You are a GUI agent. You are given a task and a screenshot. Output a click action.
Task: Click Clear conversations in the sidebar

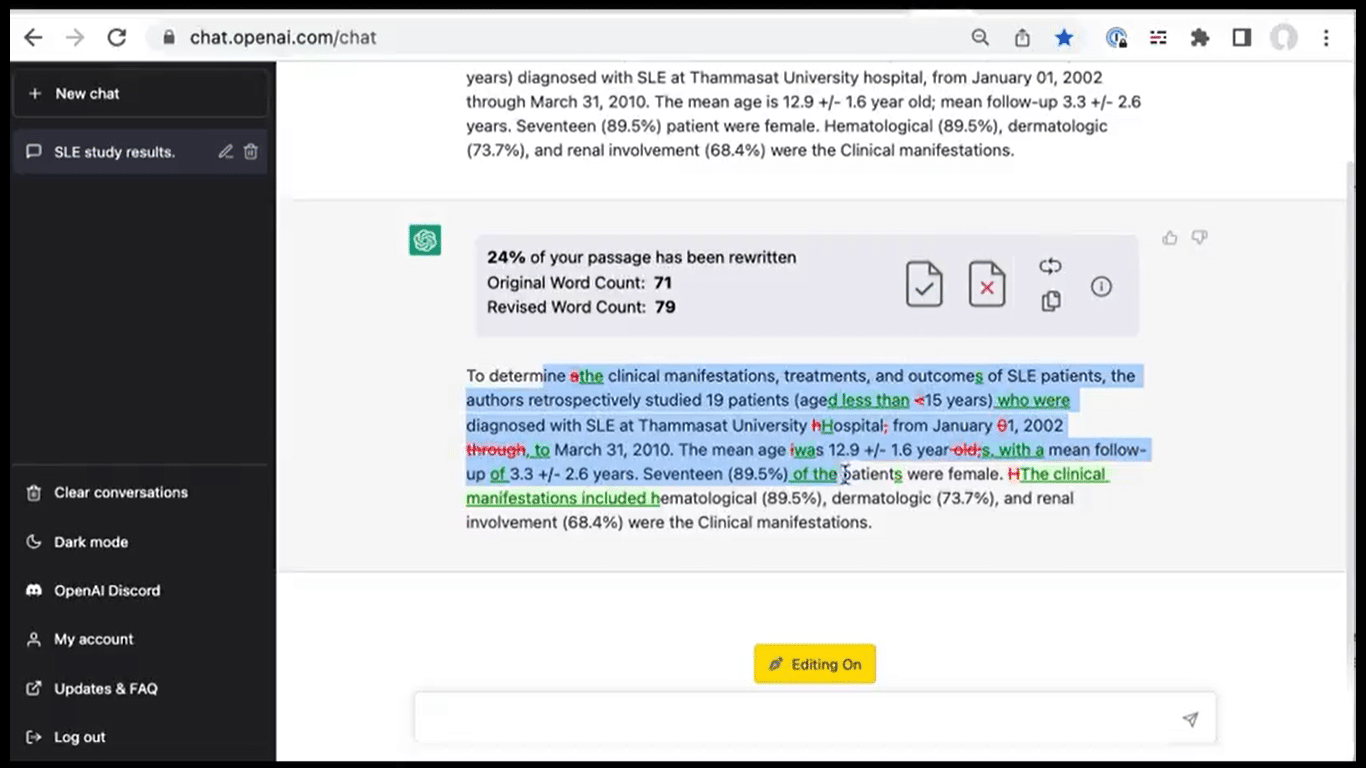(x=120, y=492)
